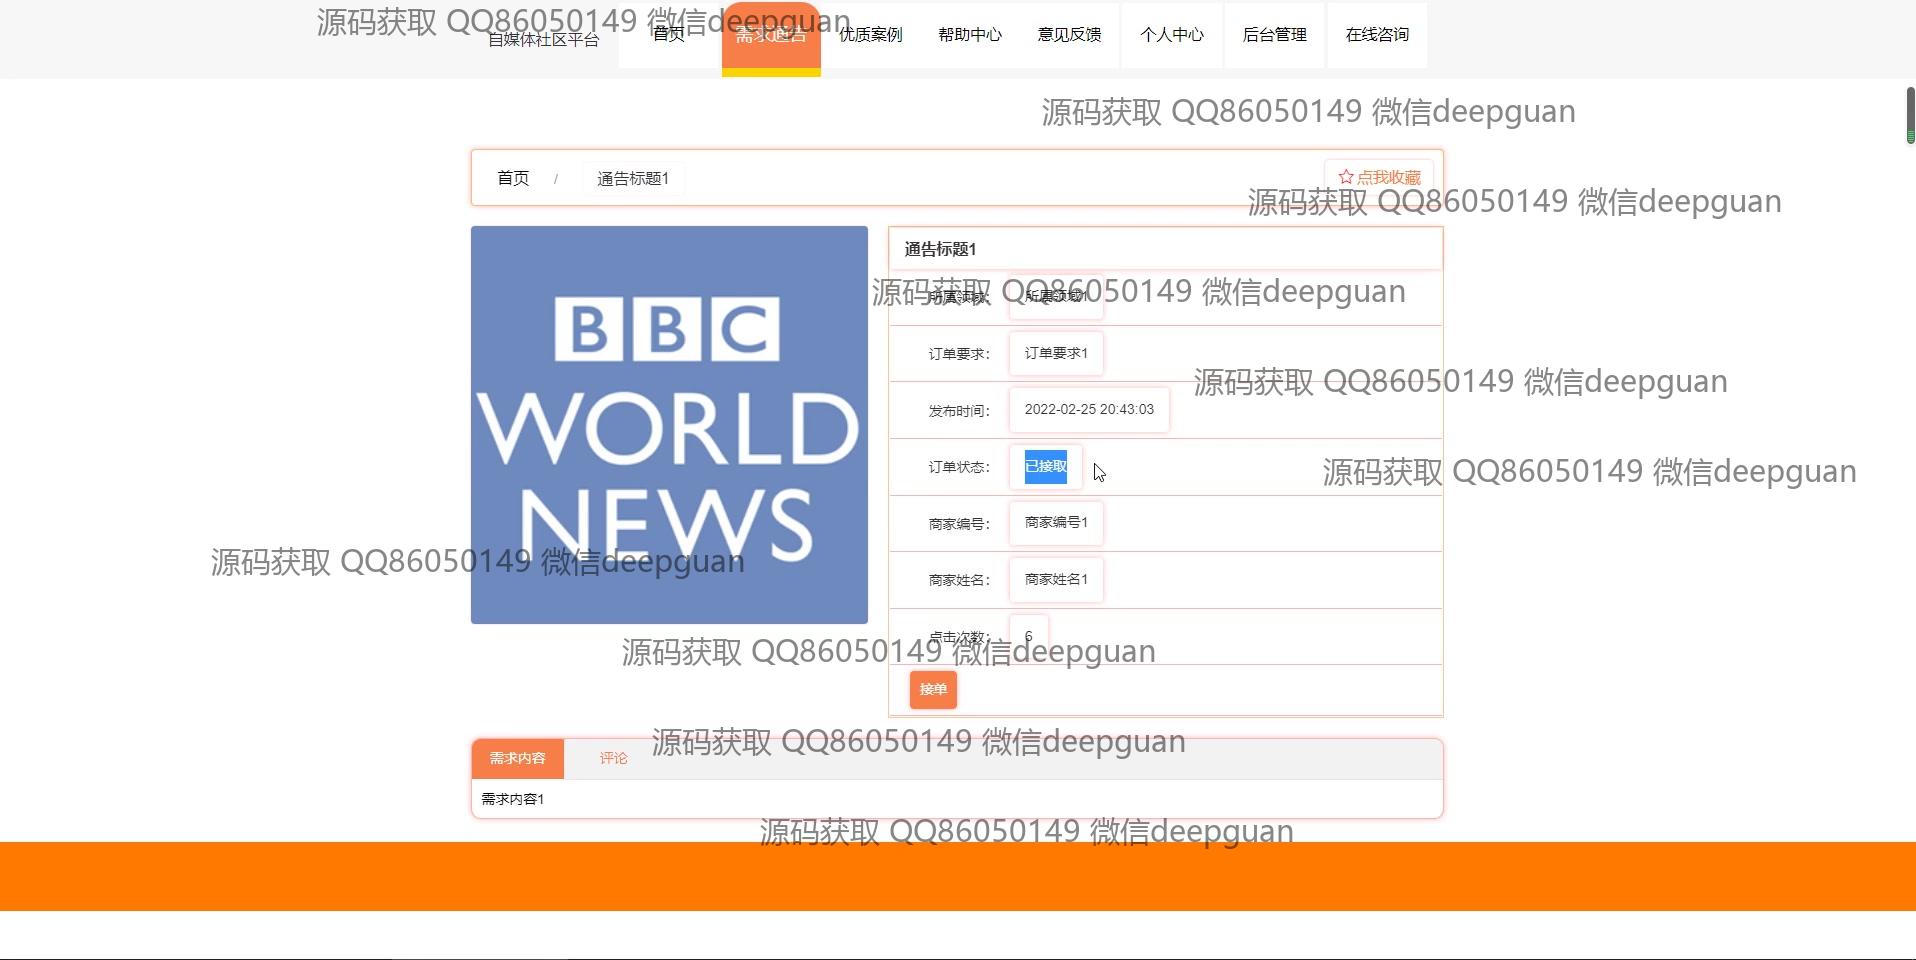
Task: Click the 商家编号: label
Action: tap(959, 524)
